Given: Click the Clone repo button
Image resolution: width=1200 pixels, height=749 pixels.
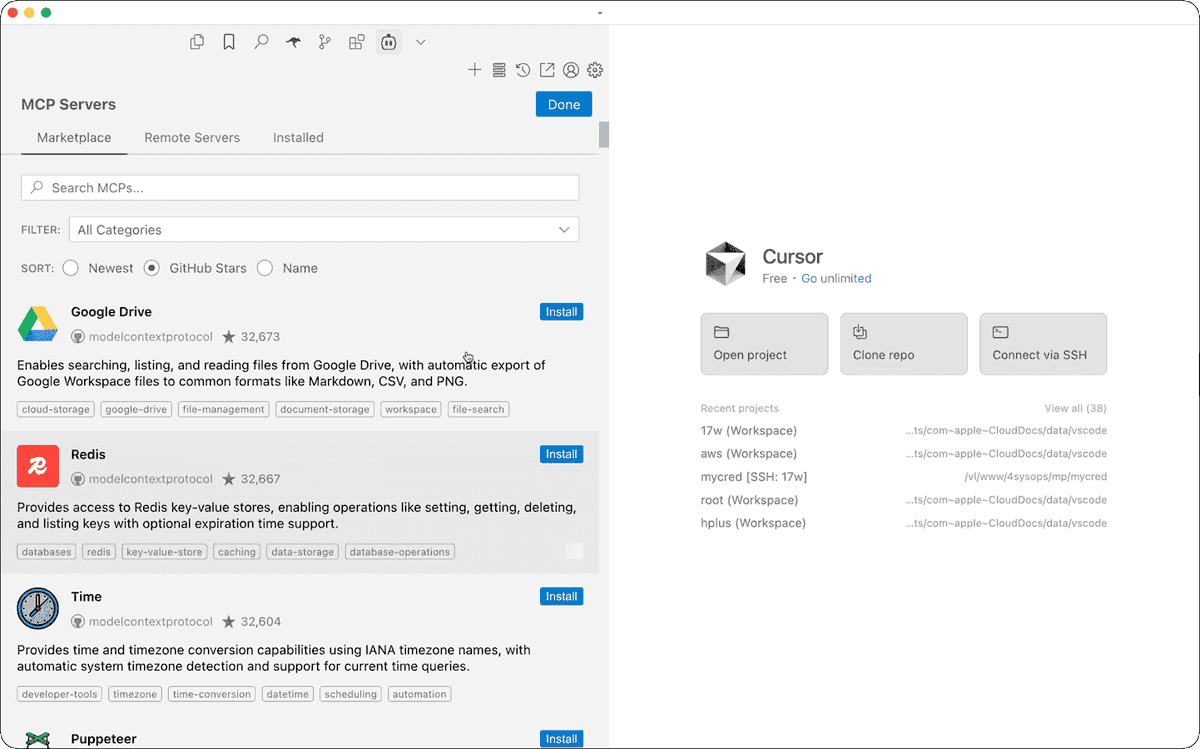Looking at the screenshot, I should pyautogui.click(x=903, y=344).
